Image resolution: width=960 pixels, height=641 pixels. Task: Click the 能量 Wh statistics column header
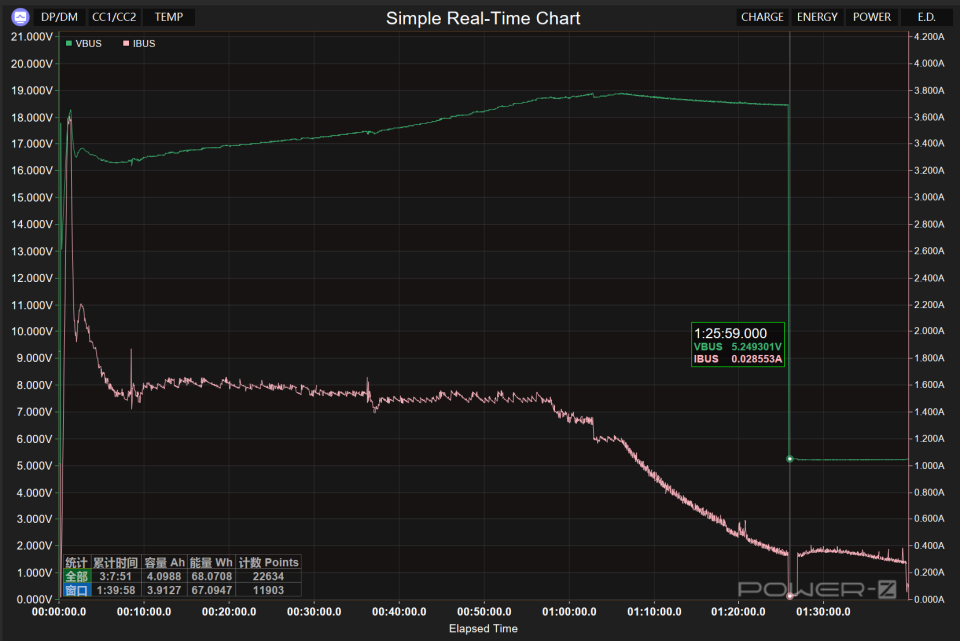tap(211, 563)
